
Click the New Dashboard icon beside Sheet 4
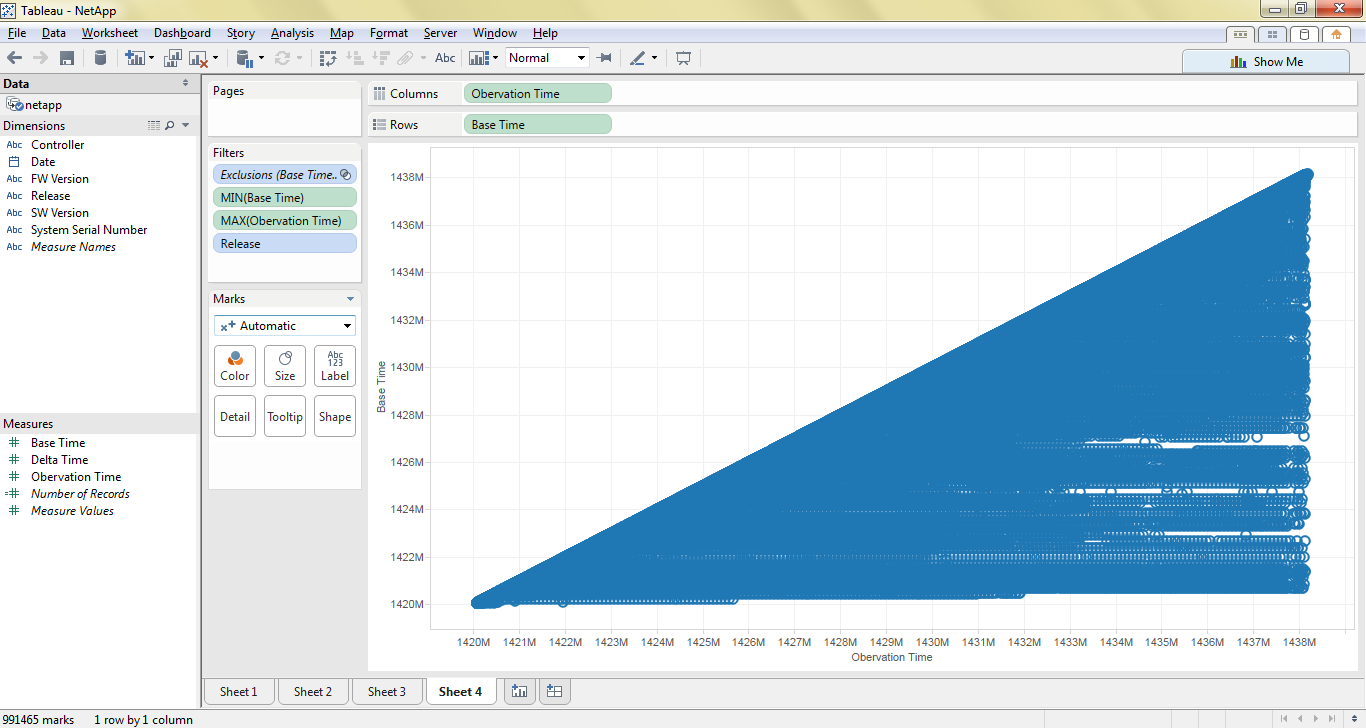tap(554, 691)
